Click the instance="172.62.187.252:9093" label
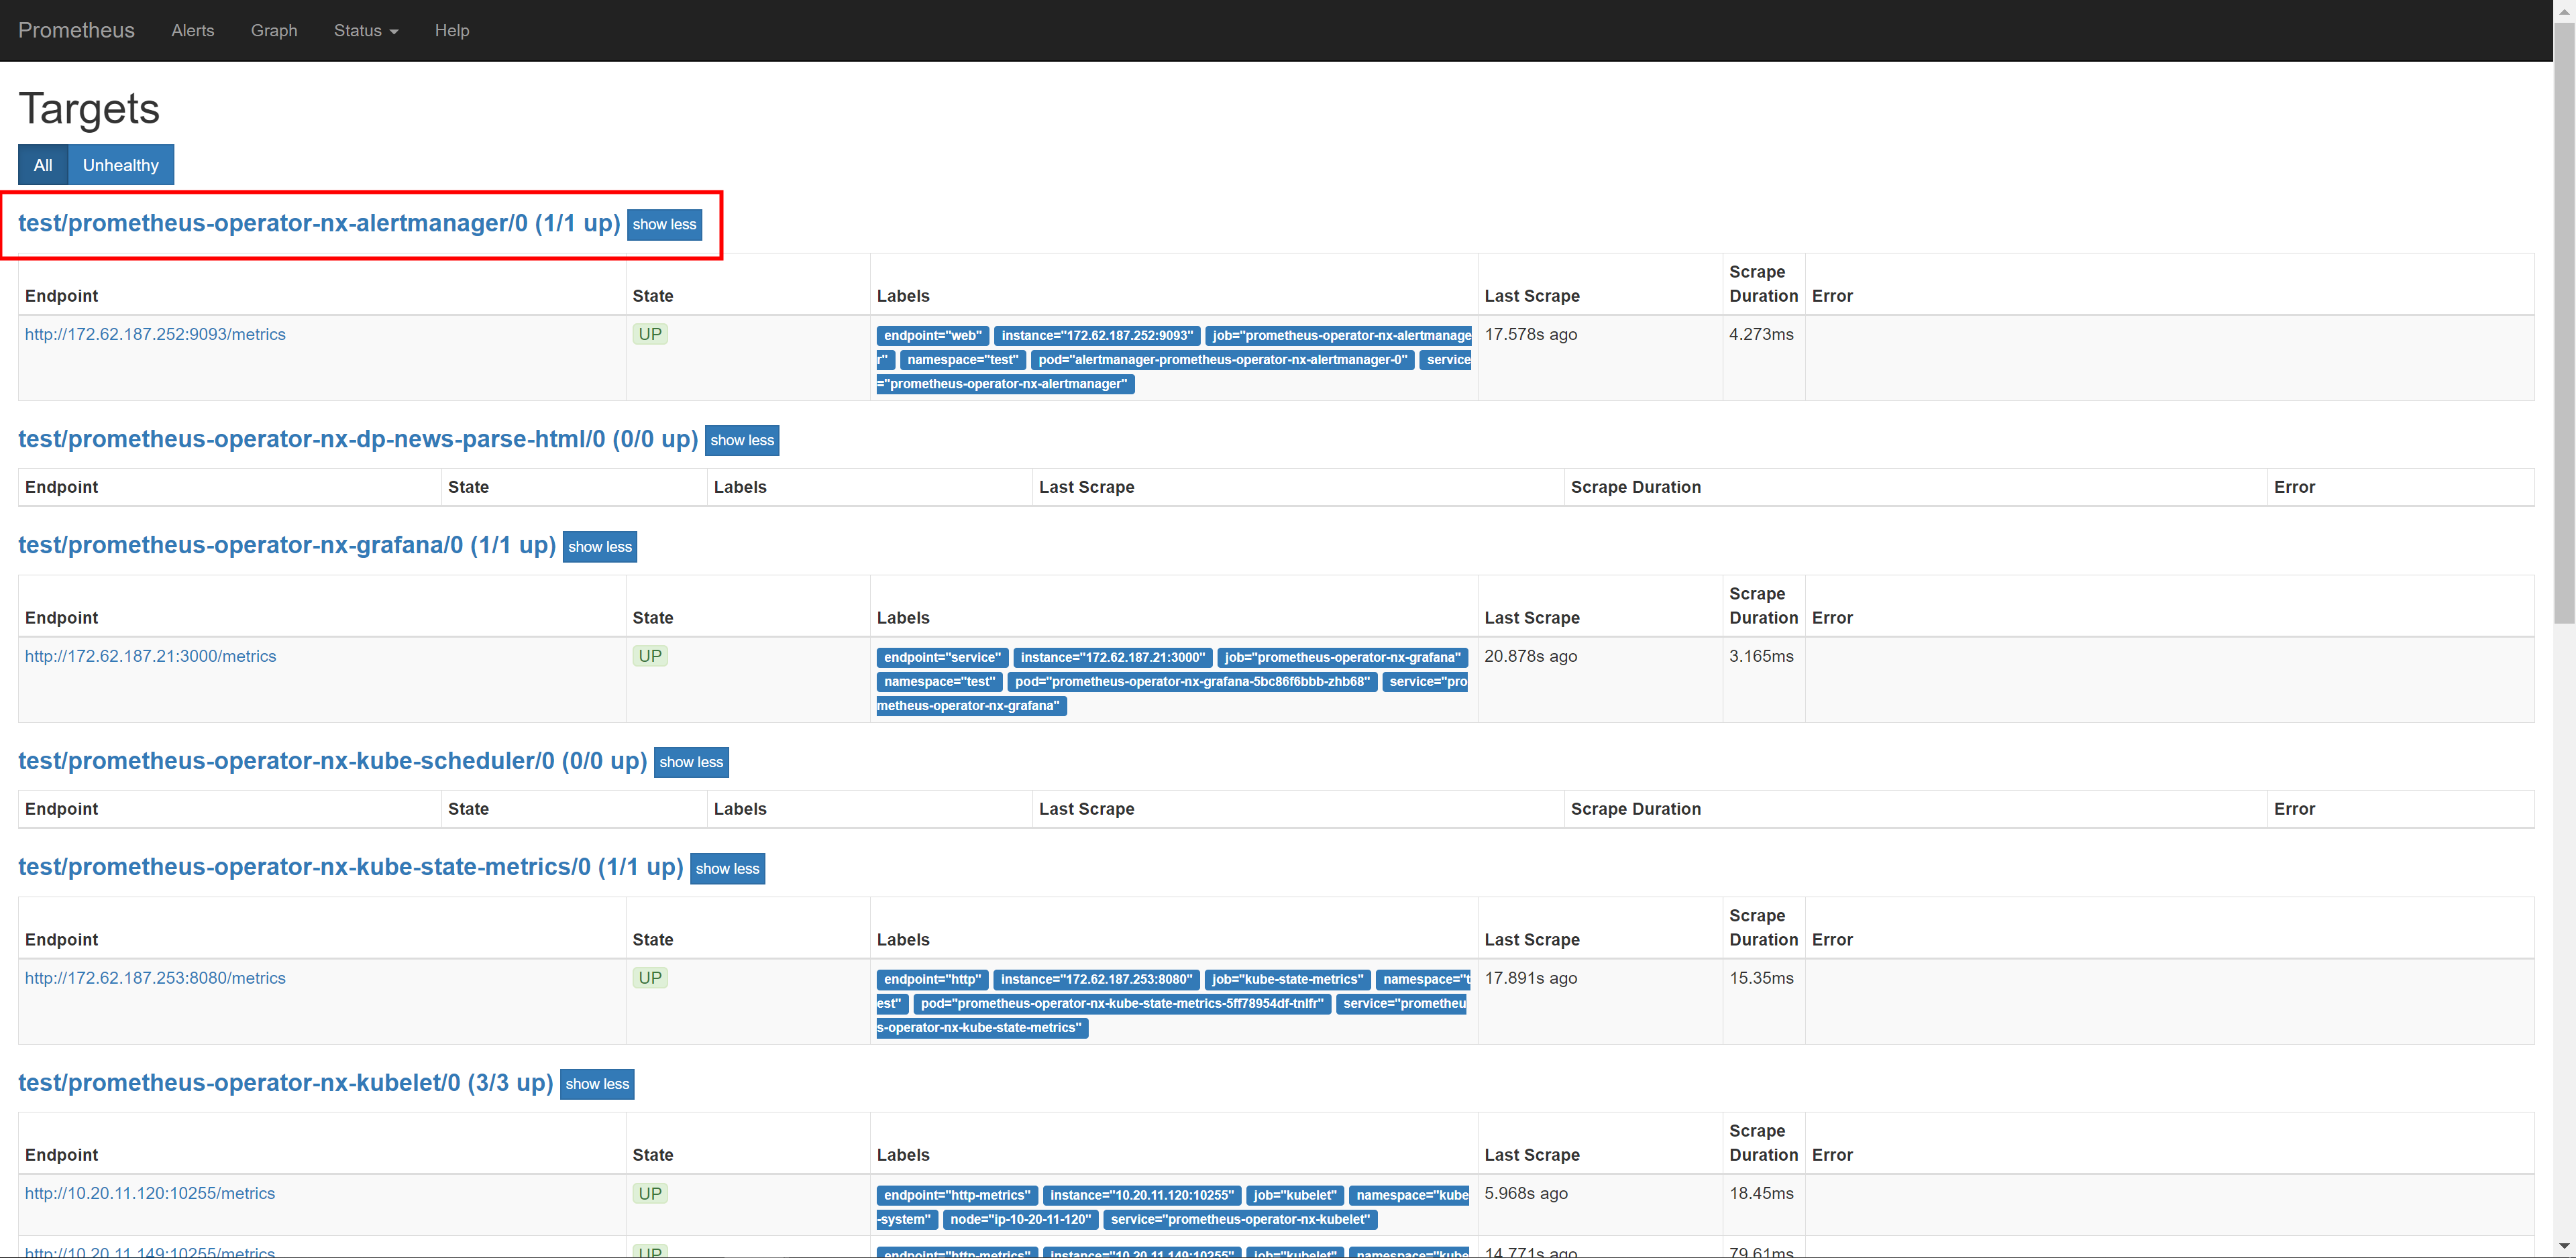 click(1097, 336)
